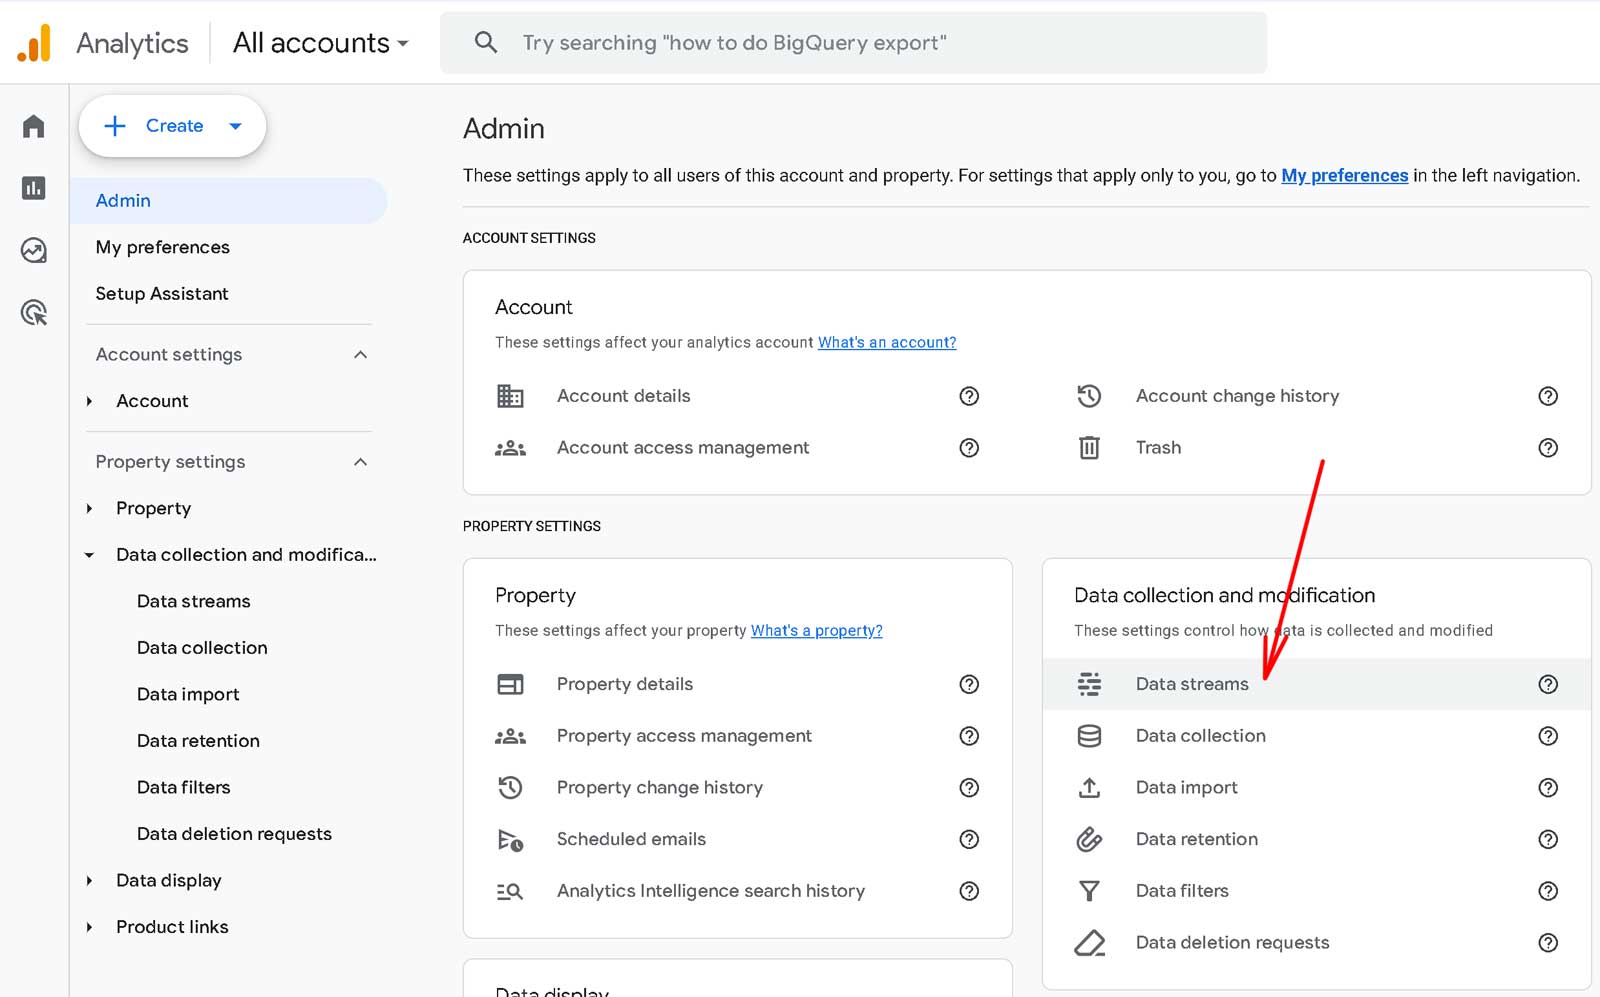Open the Explore icon in left rail
This screenshot has width=1600, height=997.
(x=34, y=250)
